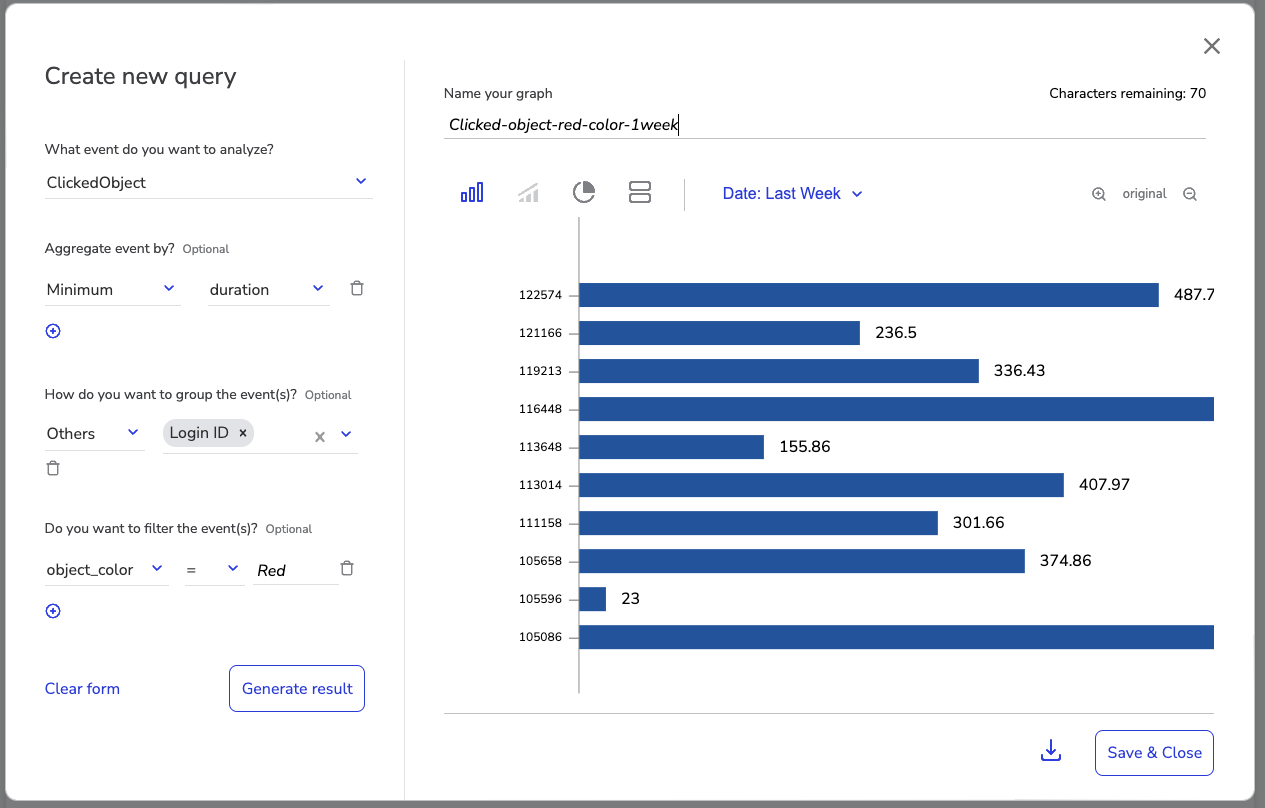Click the Characters remaining: 70 text
Screen dimensions: 1265x808
[1127, 93]
